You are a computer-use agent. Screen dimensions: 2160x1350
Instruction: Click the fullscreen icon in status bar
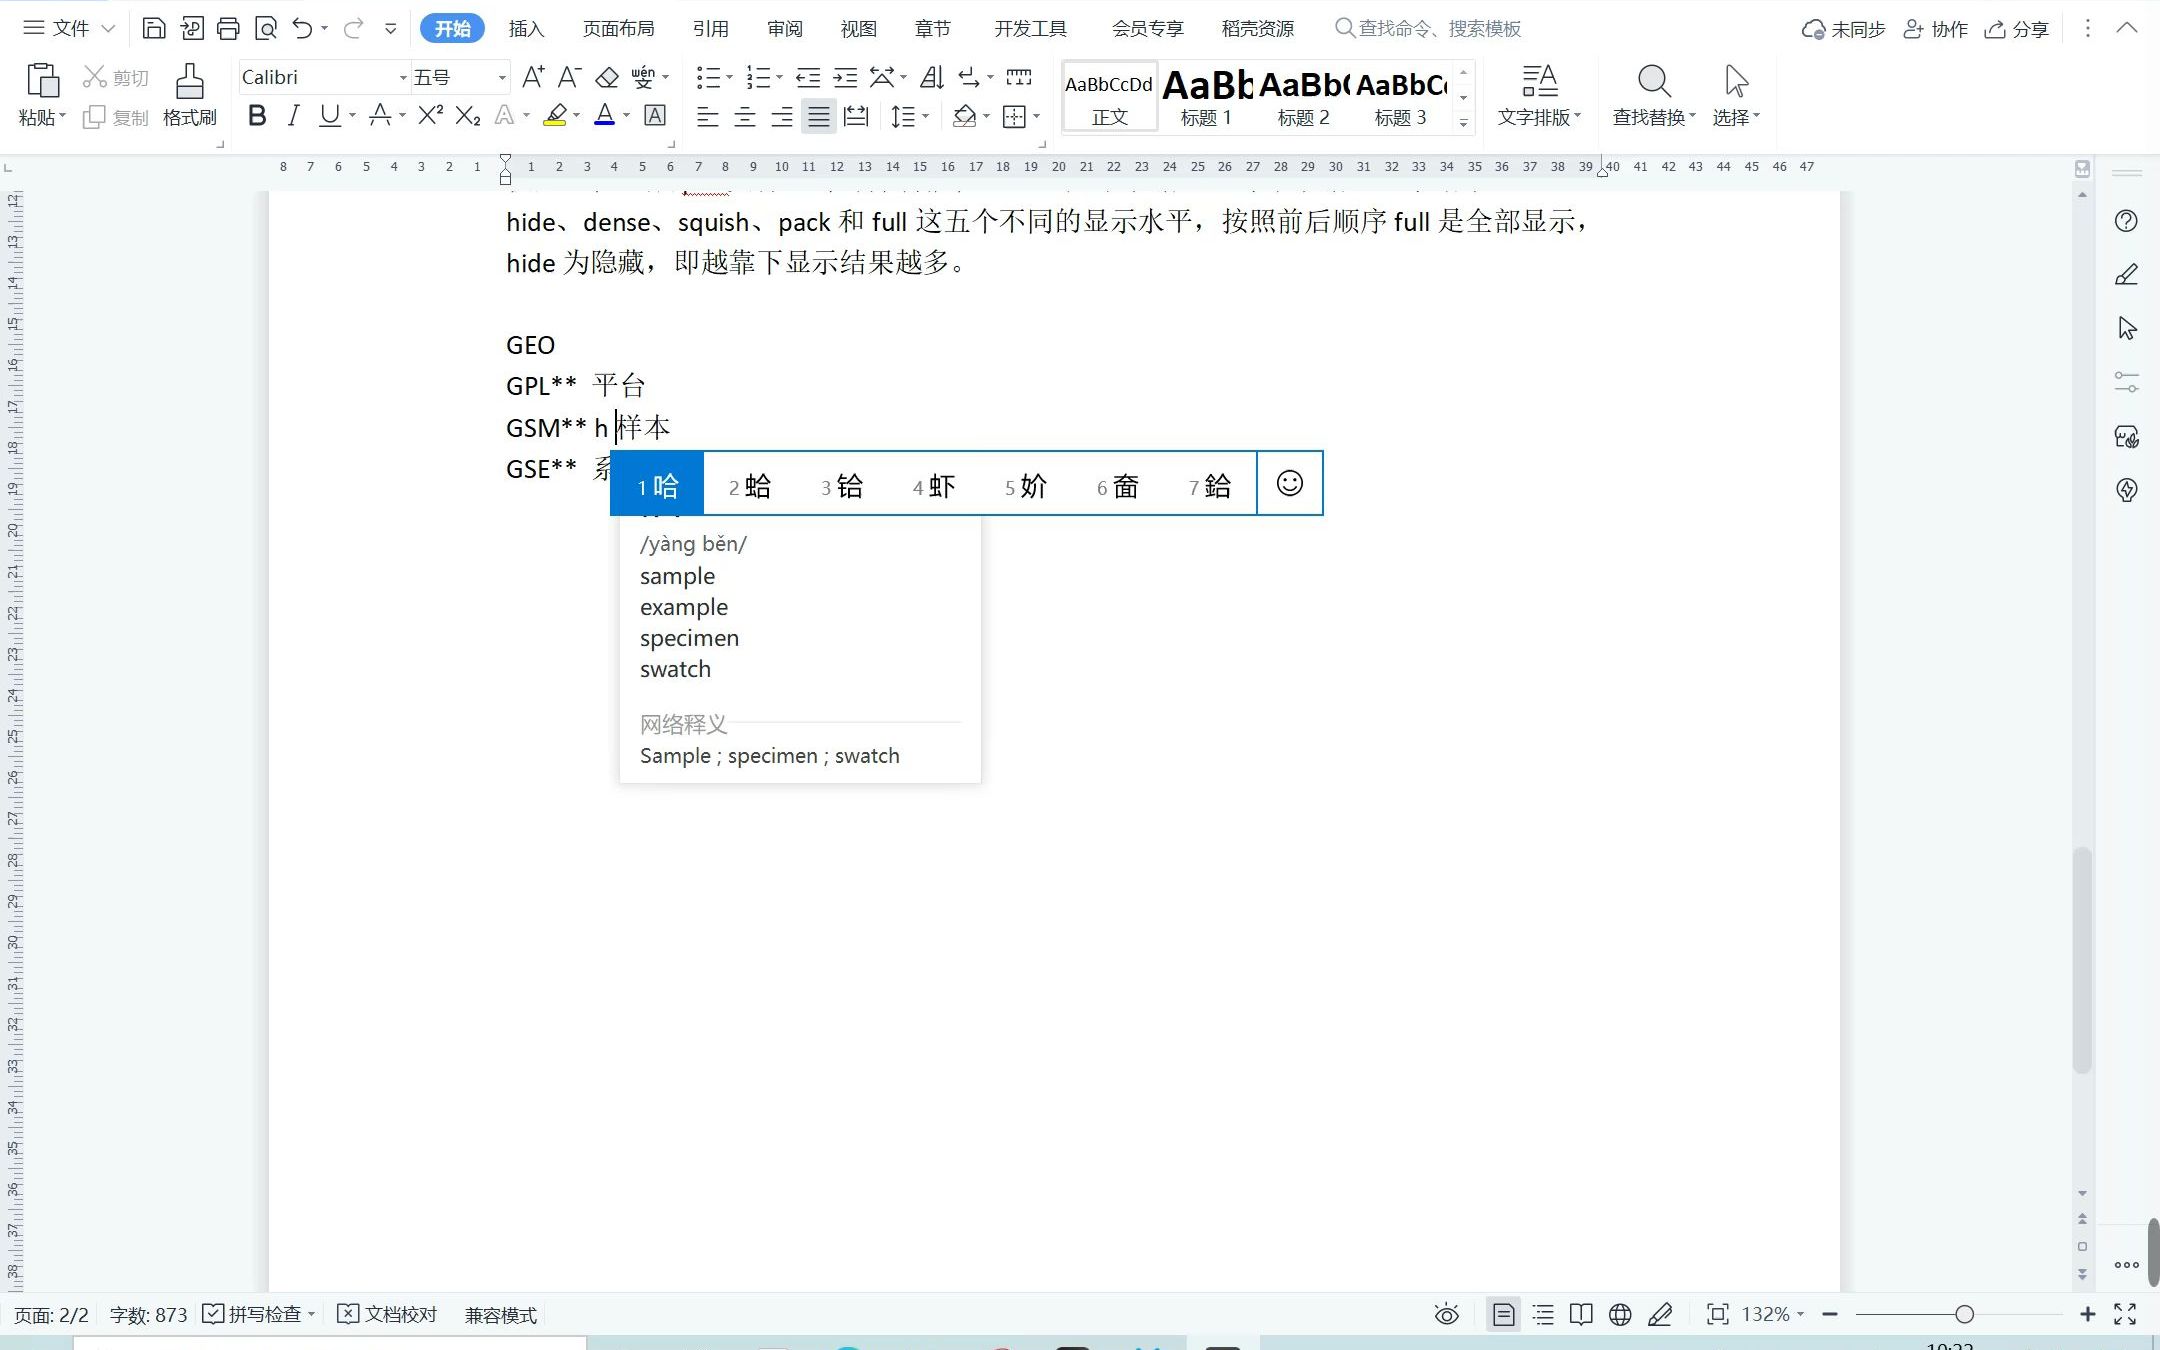tap(2125, 1314)
